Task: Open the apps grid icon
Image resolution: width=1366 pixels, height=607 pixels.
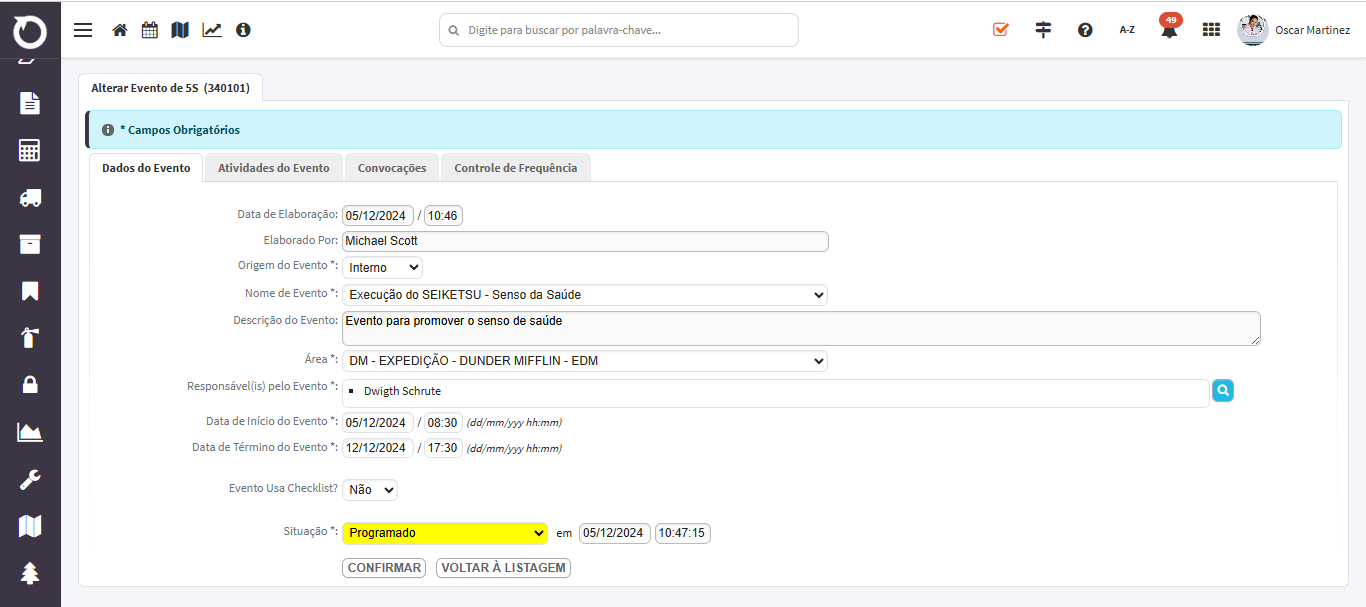Action: [1211, 30]
